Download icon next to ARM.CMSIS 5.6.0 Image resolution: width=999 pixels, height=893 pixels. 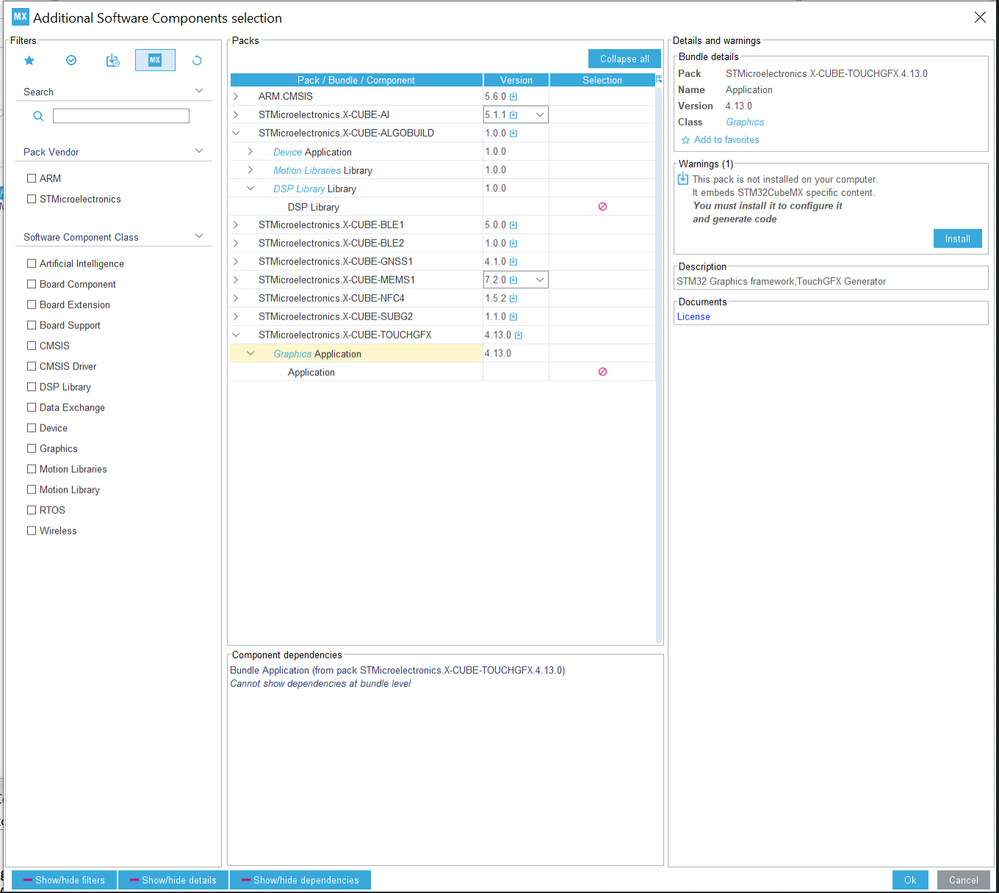[514, 97]
